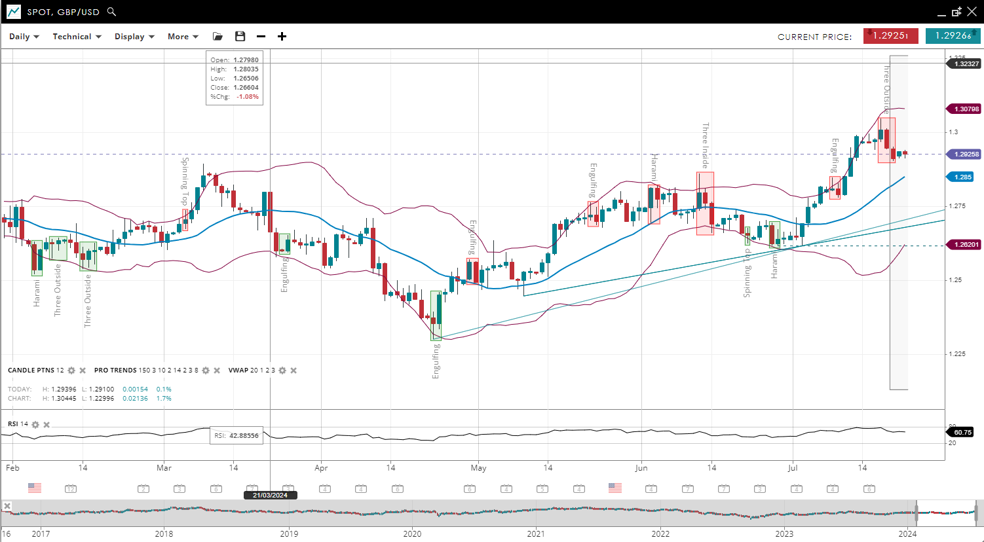The width and height of the screenshot is (984, 542).
Task: Pop out the chart window
Action: coord(956,12)
